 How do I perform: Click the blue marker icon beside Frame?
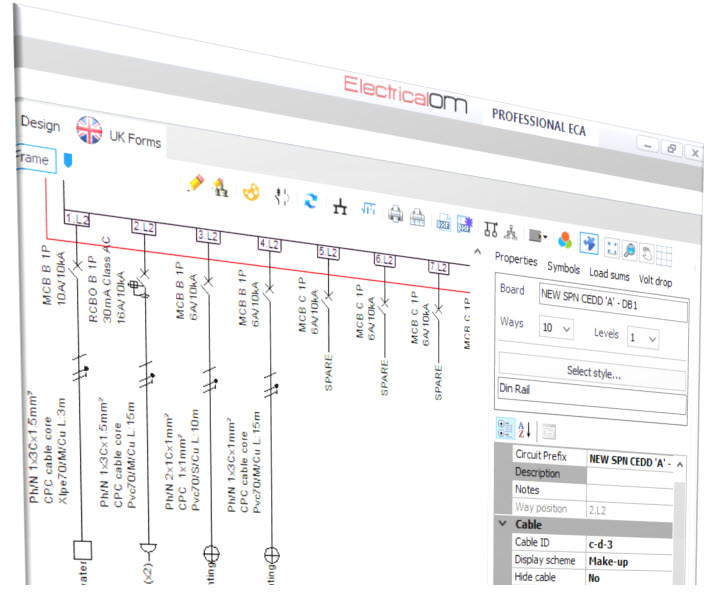(x=67, y=160)
